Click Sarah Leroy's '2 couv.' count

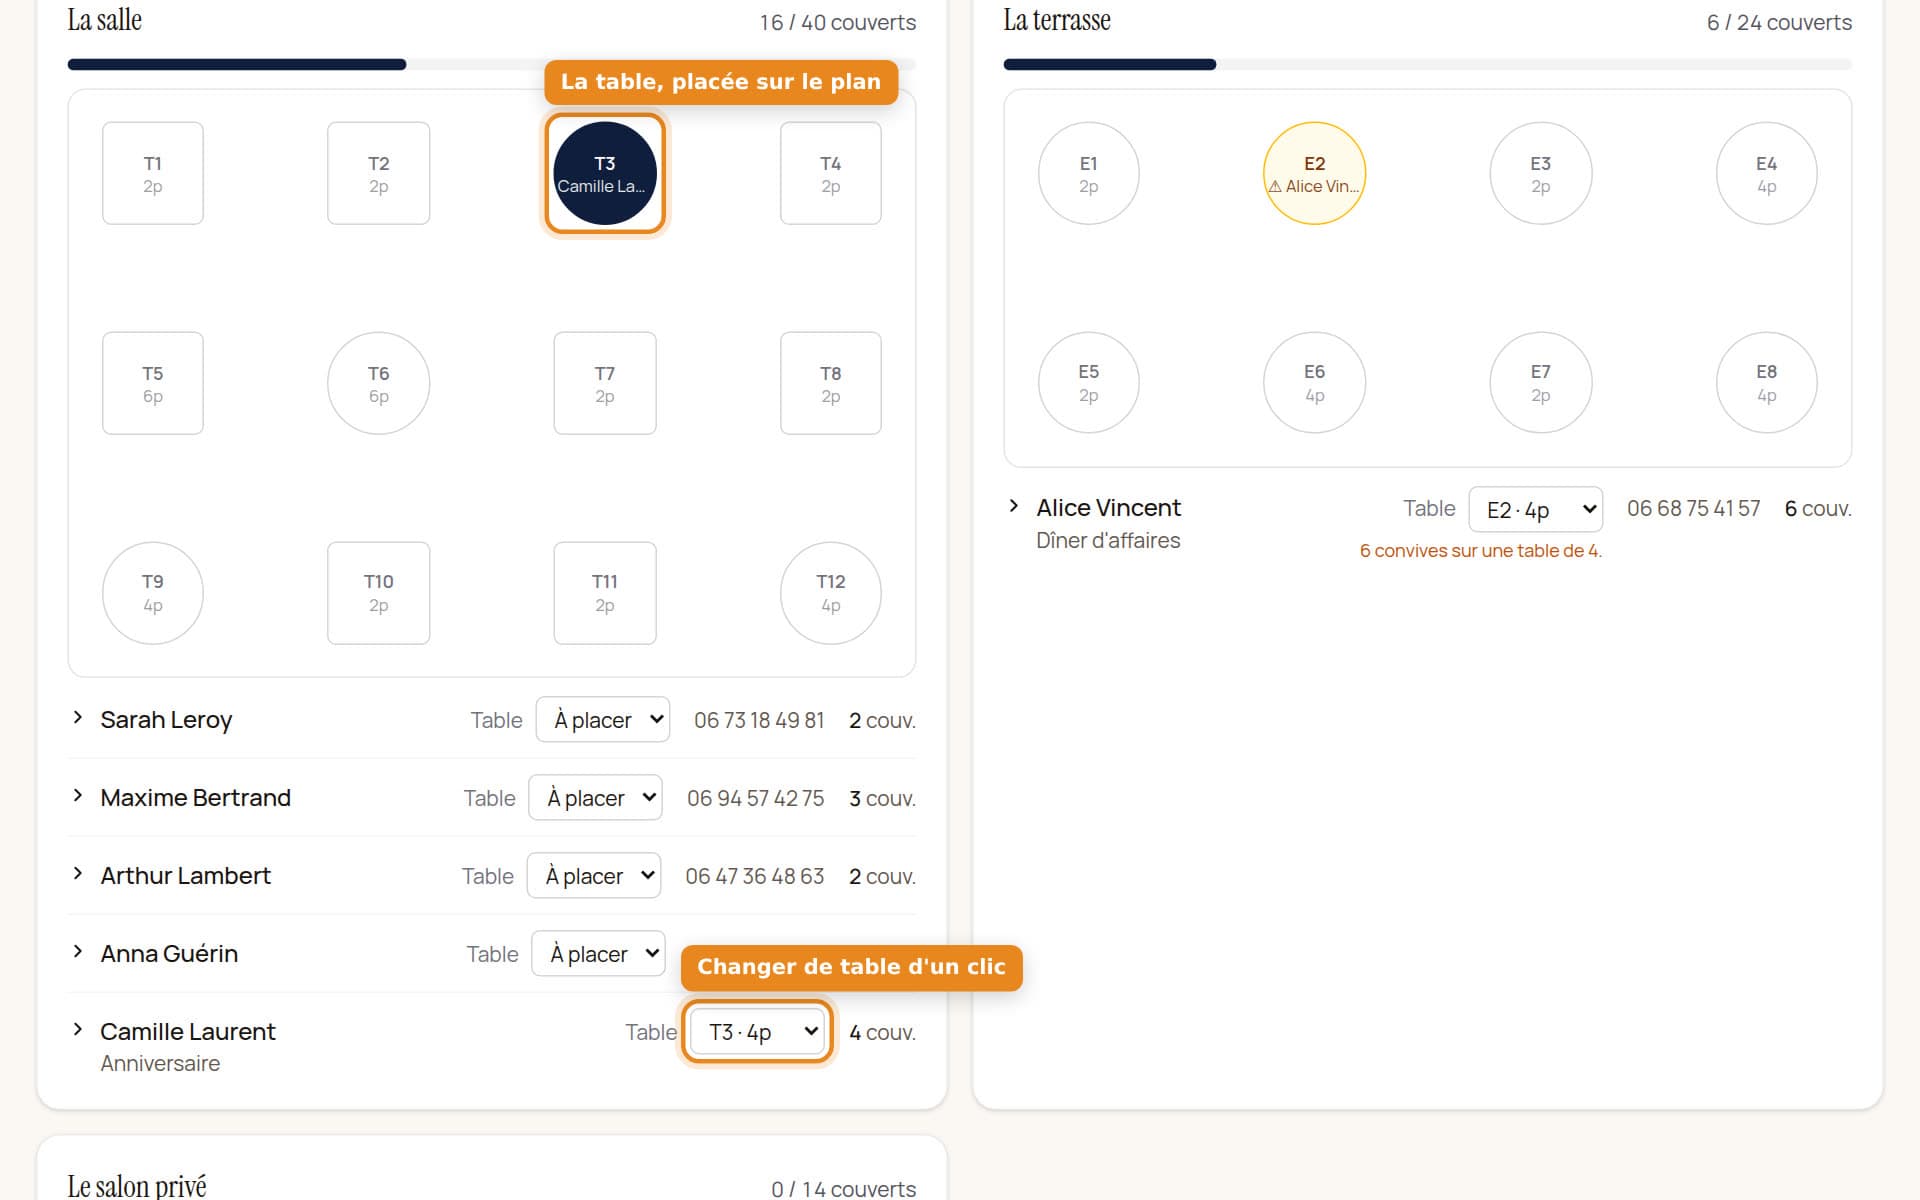pyautogui.click(x=883, y=720)
